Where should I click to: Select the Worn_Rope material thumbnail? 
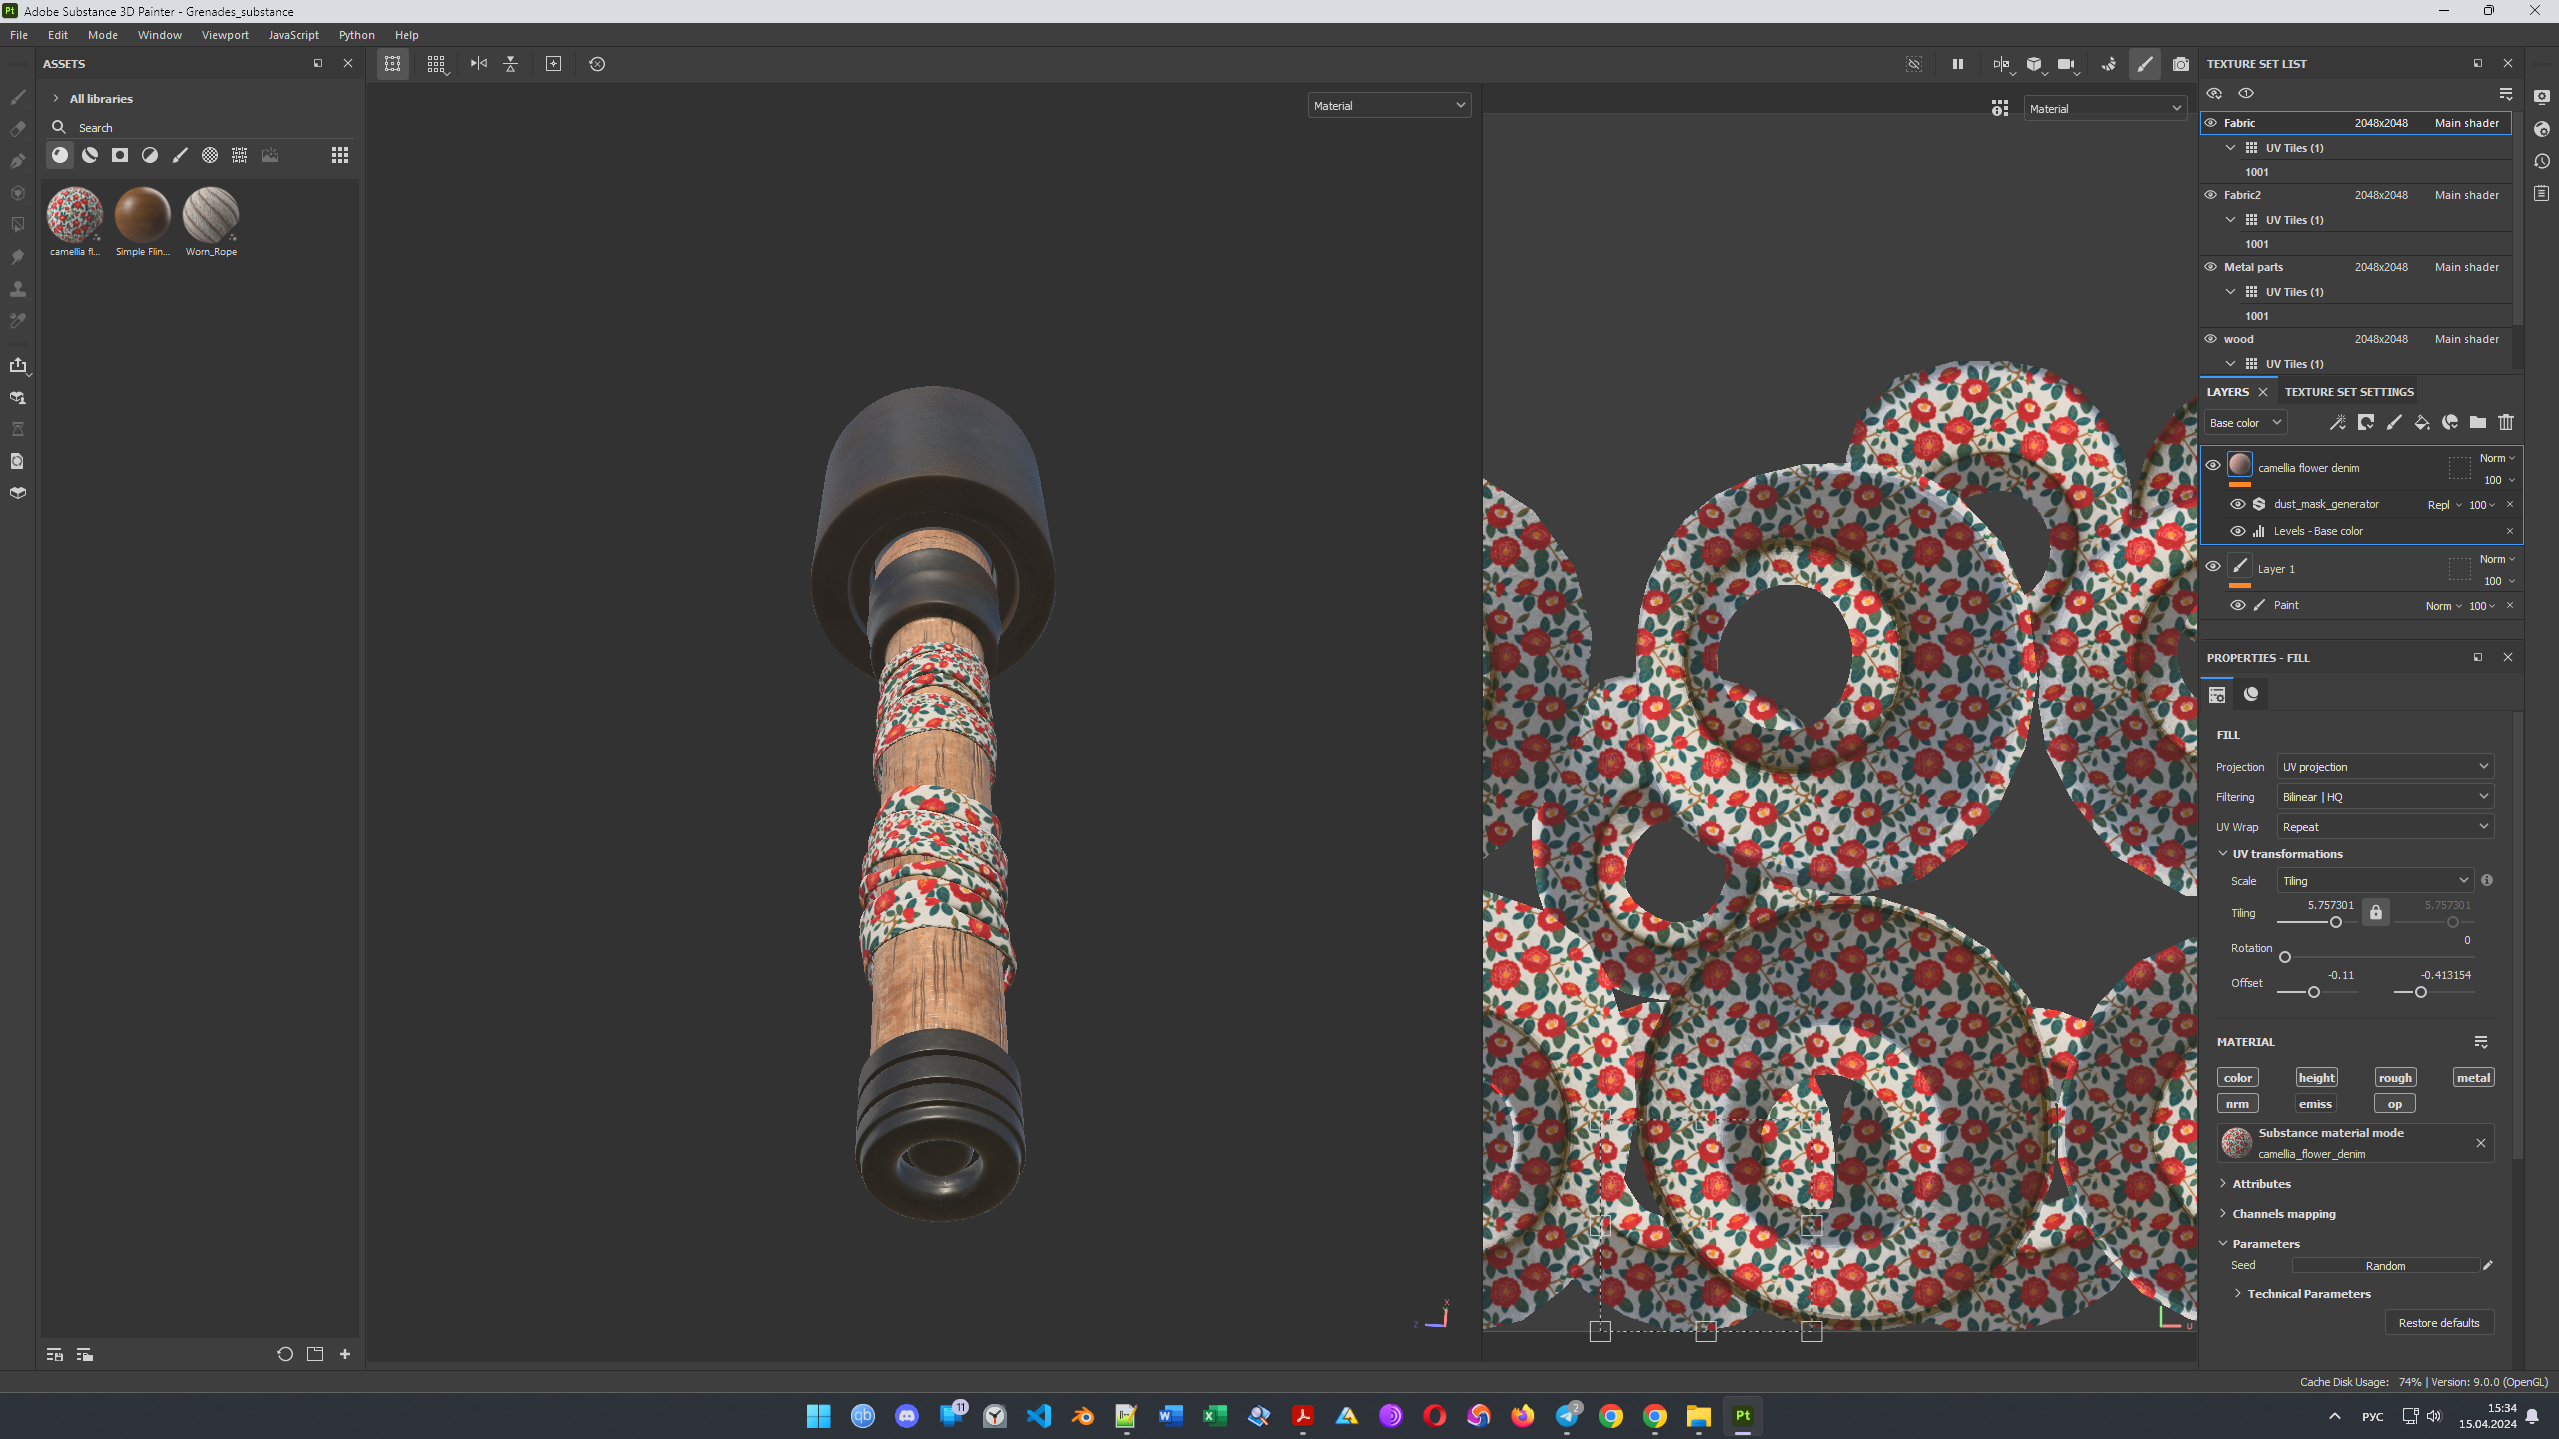click(211, 215)
